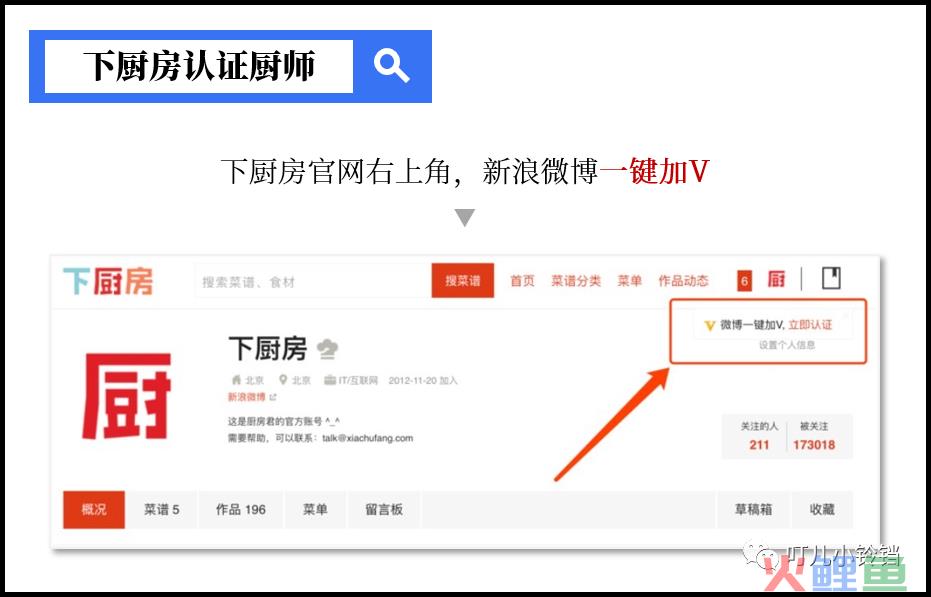Click the external link icon after 新浪微博
The width and height of the screenshot is (931, 597).
click(x=273, y=397)
